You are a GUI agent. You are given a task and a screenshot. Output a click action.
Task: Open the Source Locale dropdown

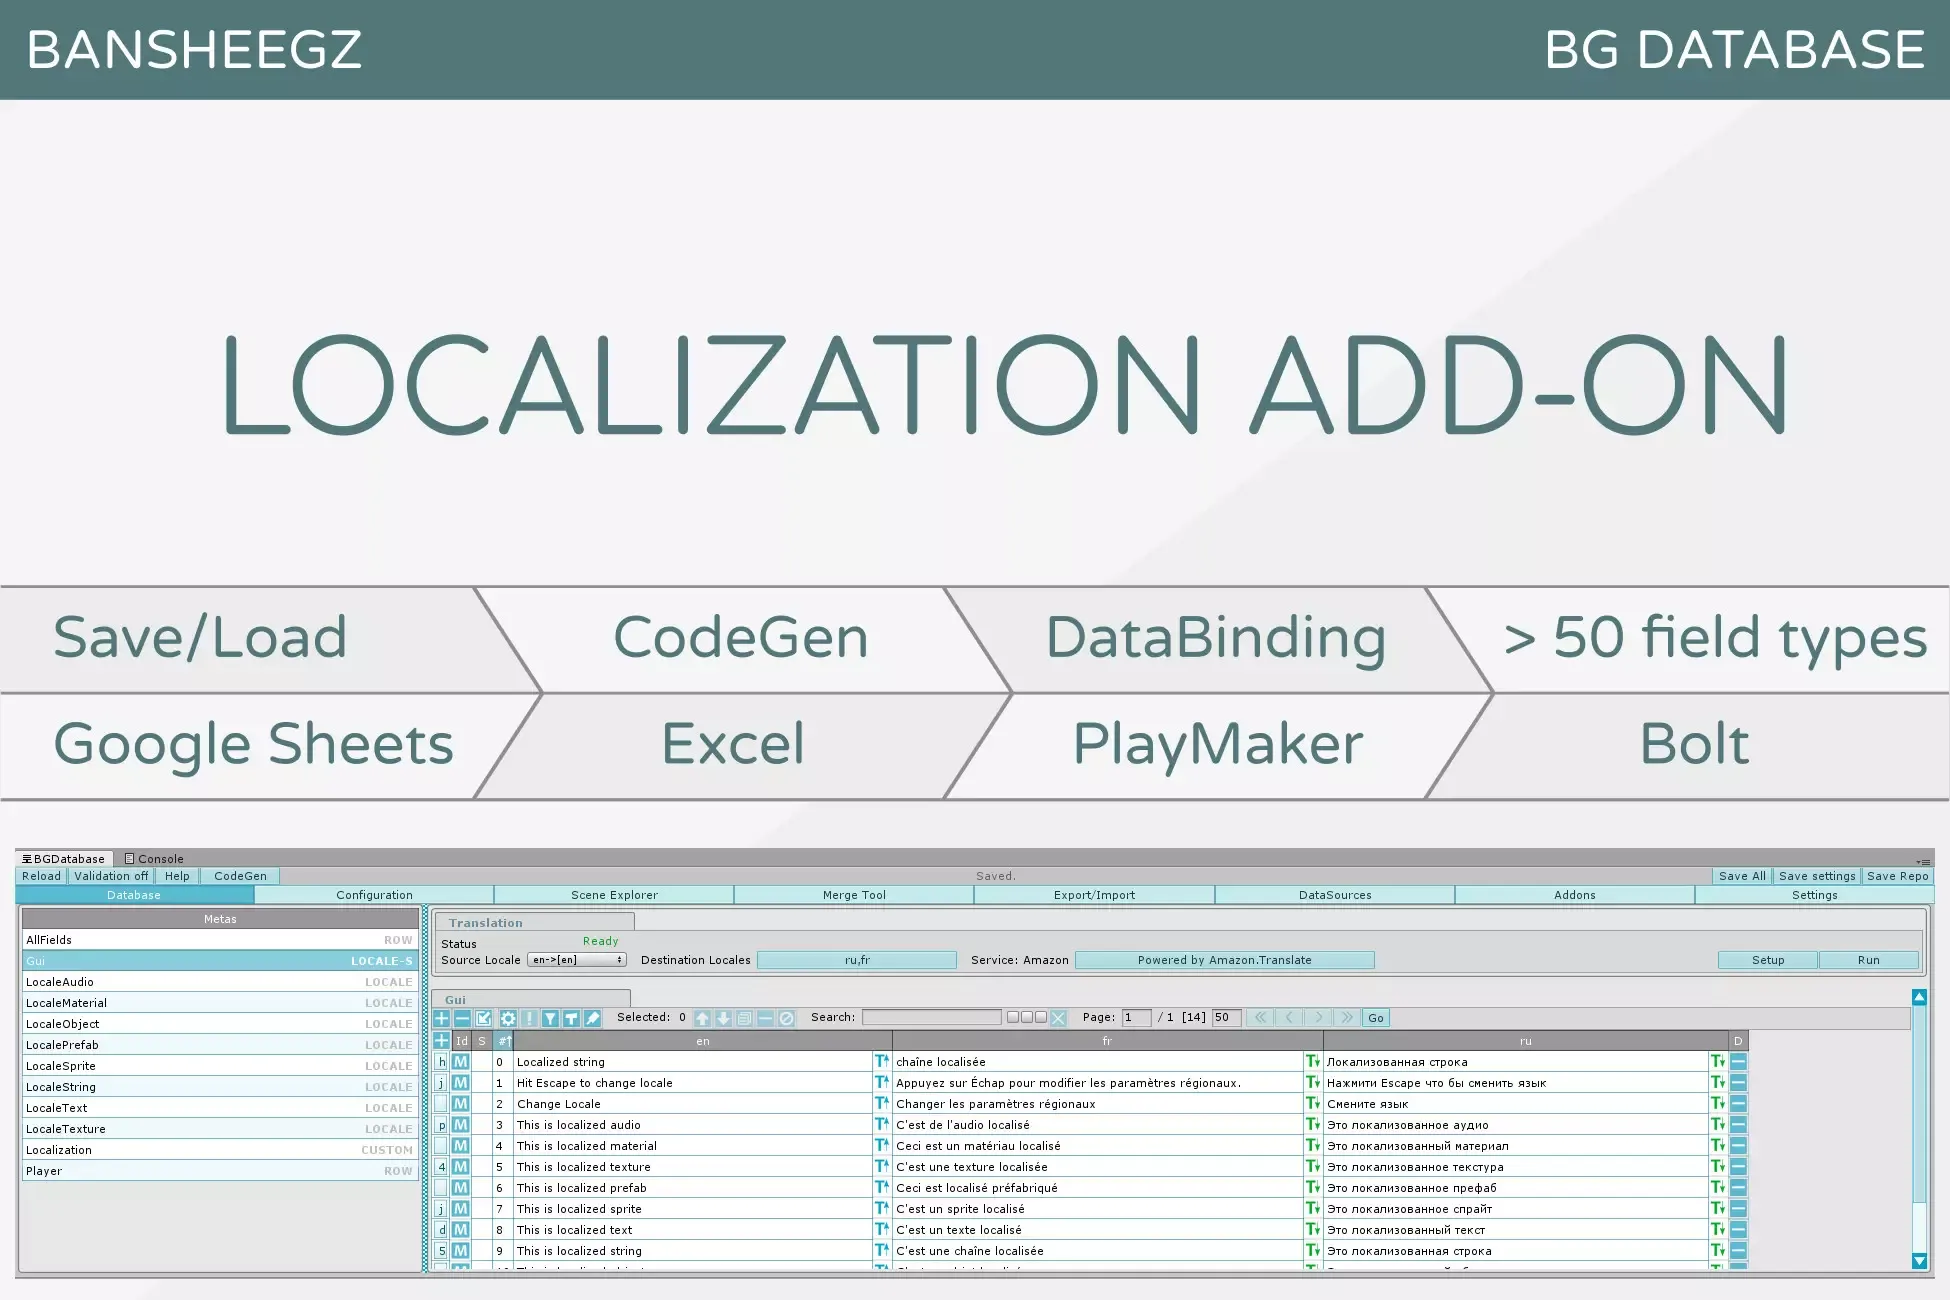tap(577, 960)
